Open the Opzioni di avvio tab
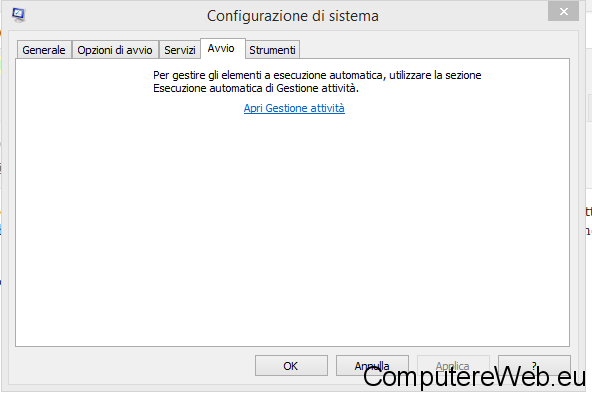 115,50
